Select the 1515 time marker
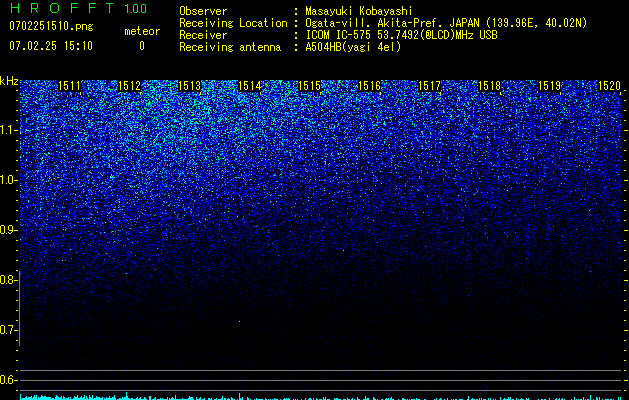The height and width of the screenshot is (400, 629). pyautogui.click(x=309, y=86)
